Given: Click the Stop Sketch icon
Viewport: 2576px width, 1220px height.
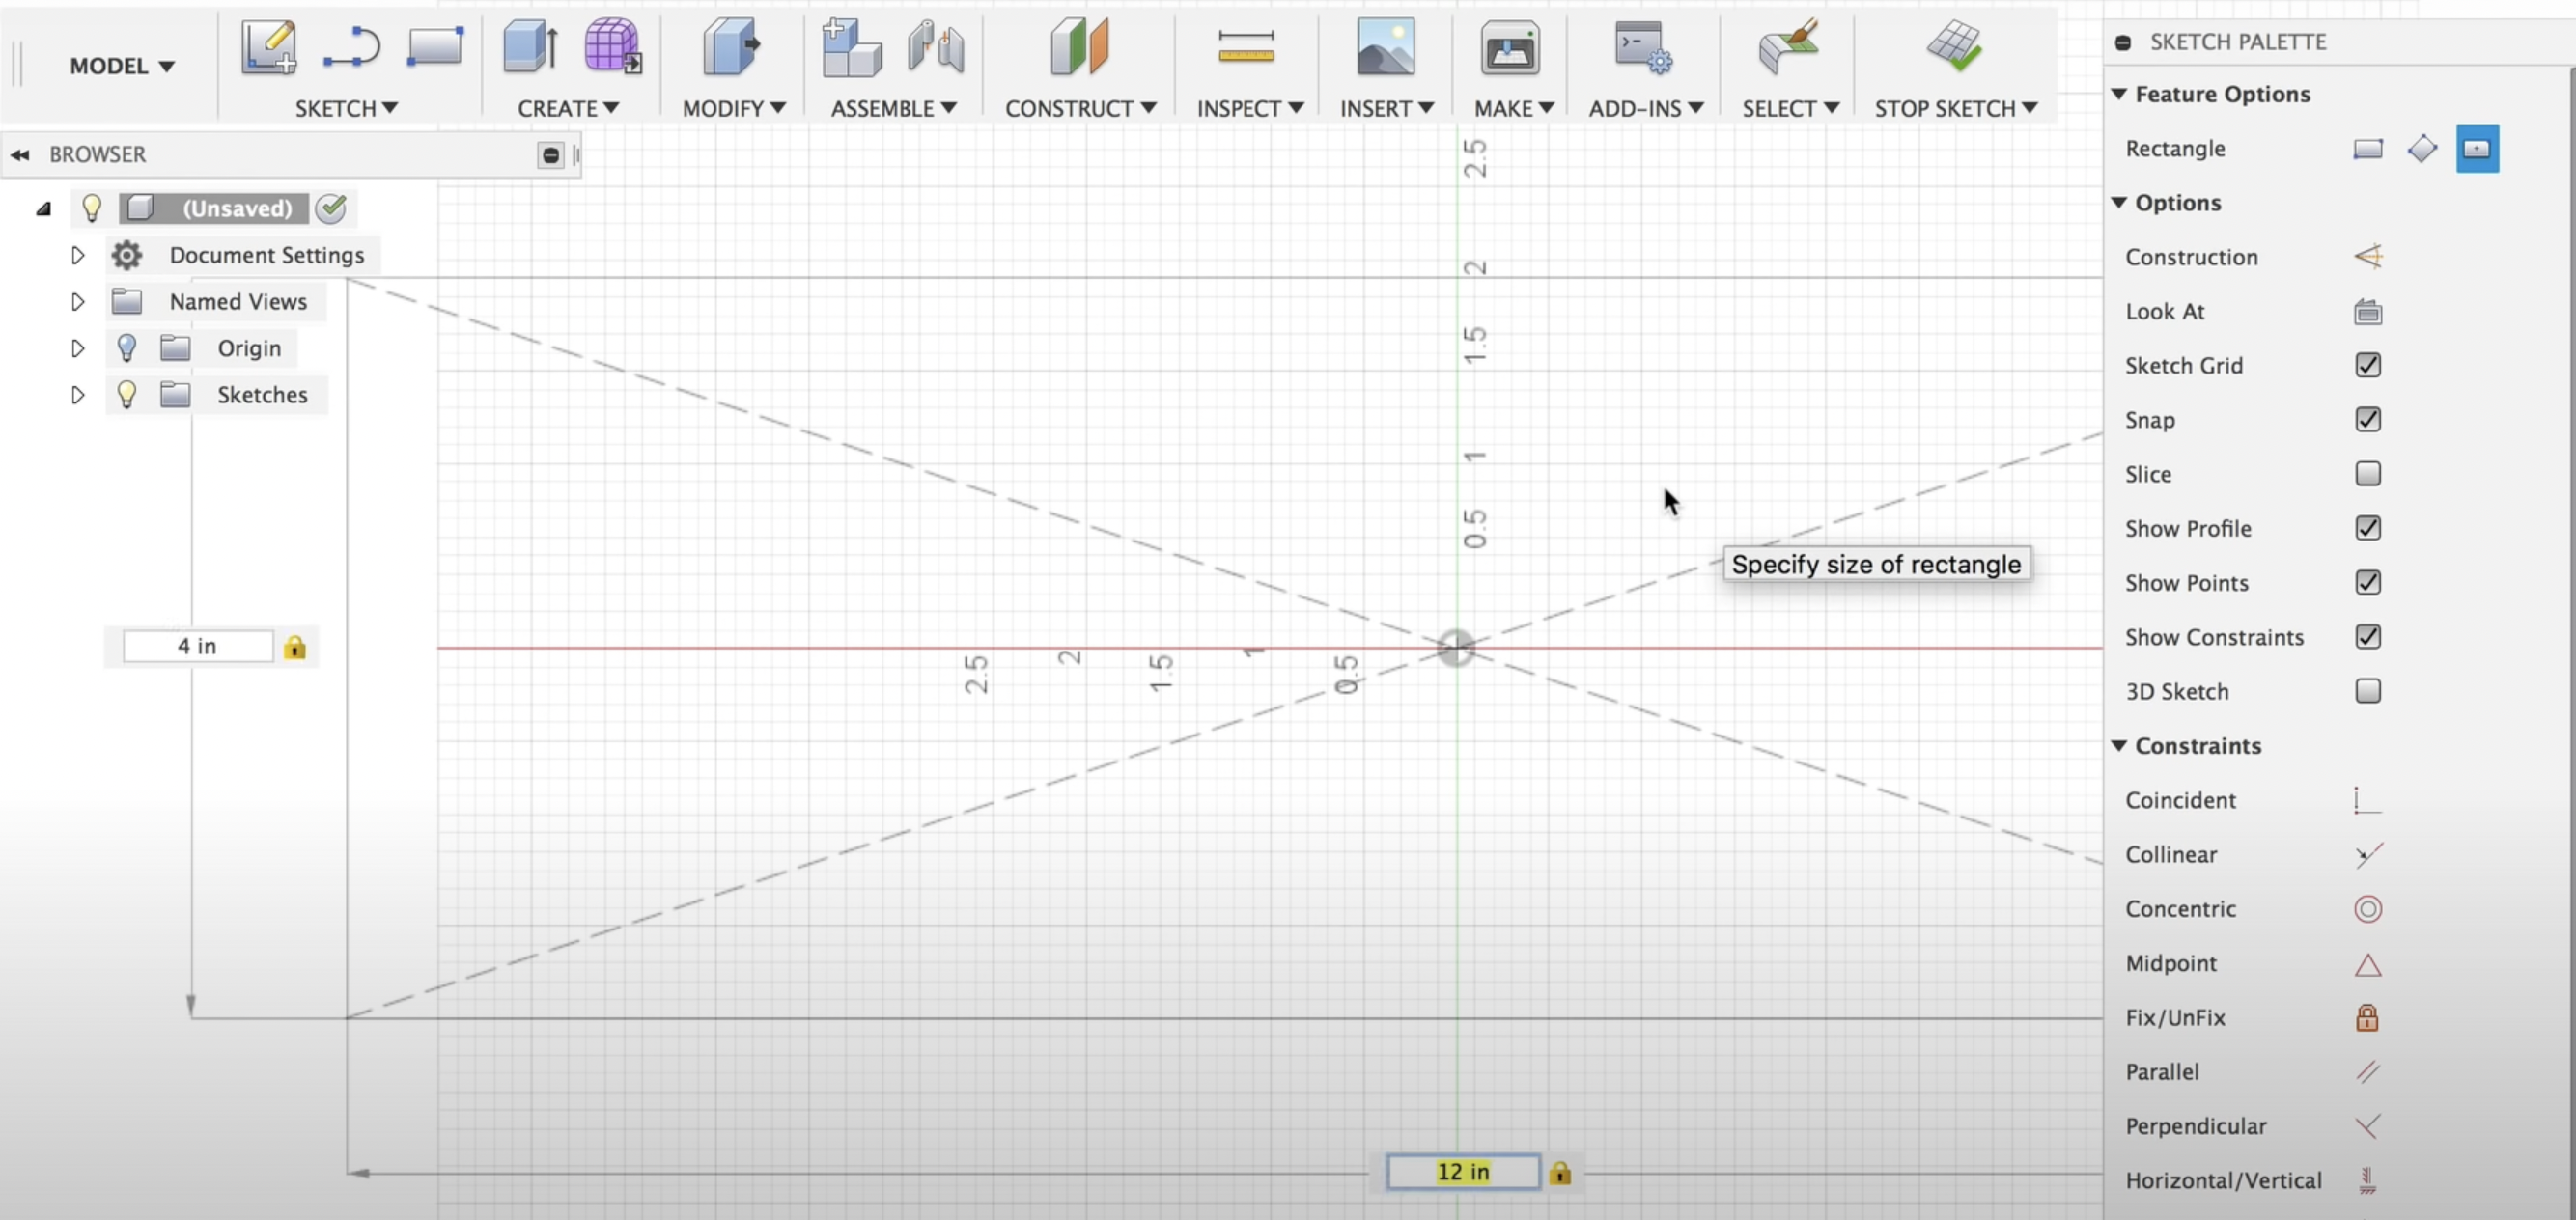Looking at the screenshot, I should click(x=1954, y=46).
